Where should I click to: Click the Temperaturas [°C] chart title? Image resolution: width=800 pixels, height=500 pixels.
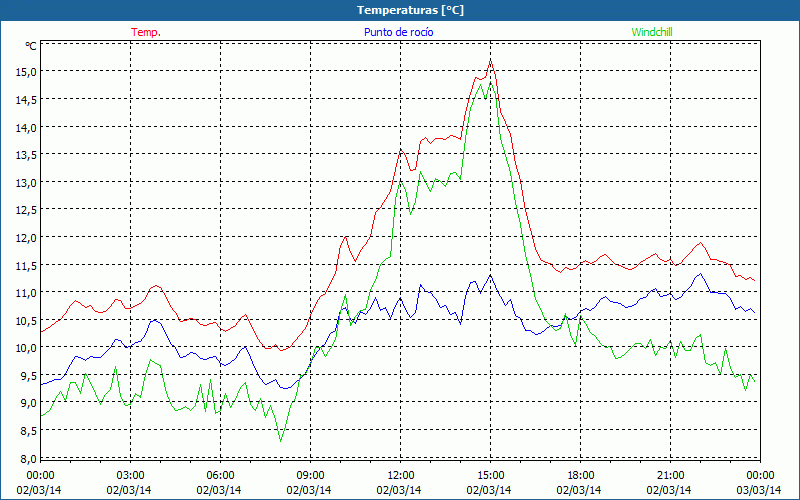tap(411, 10)
